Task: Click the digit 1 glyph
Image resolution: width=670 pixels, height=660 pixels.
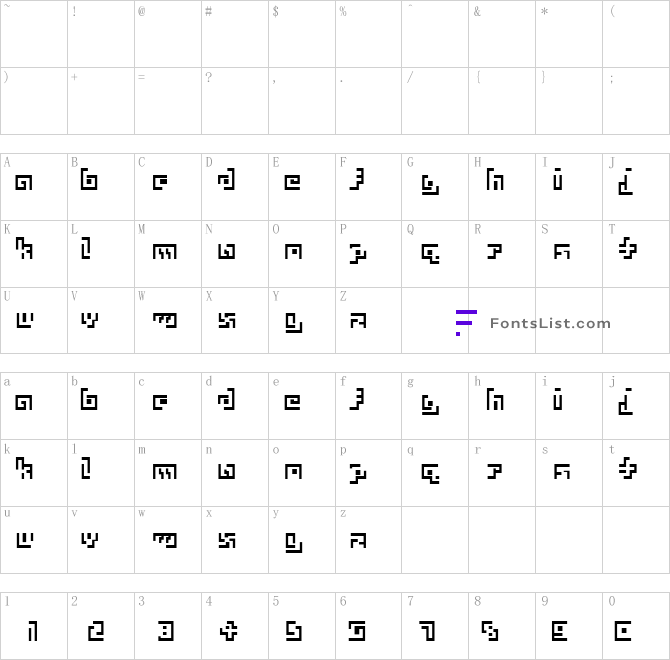Action: [x=32, y=630]
